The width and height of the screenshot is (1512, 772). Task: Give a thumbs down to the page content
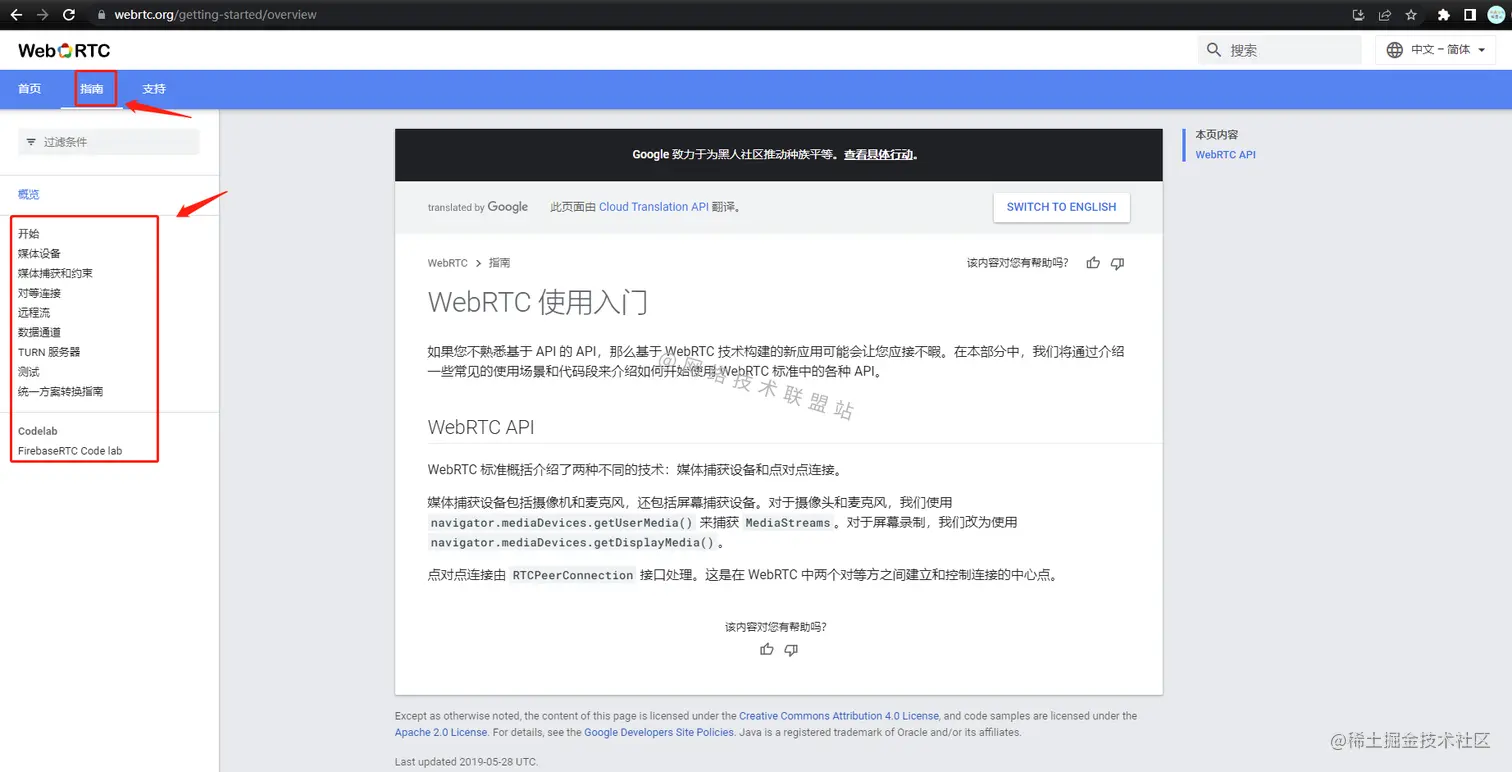click(x=1117, y=263)
